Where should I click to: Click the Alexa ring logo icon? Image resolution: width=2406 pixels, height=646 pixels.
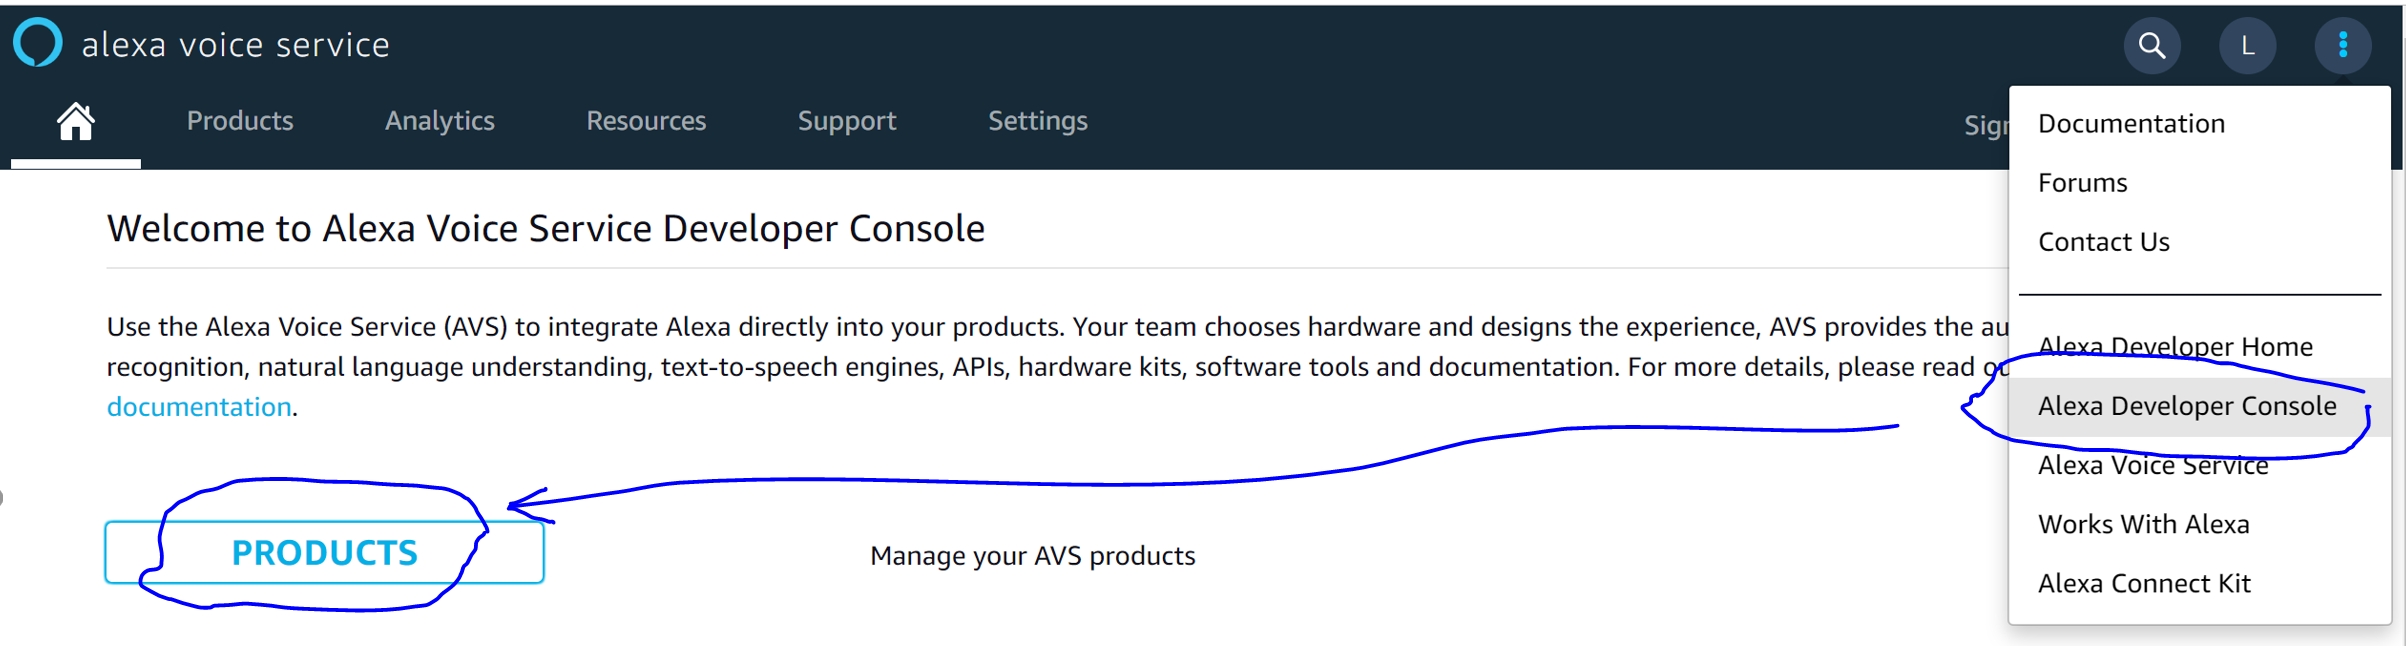(x=38, y=44)
